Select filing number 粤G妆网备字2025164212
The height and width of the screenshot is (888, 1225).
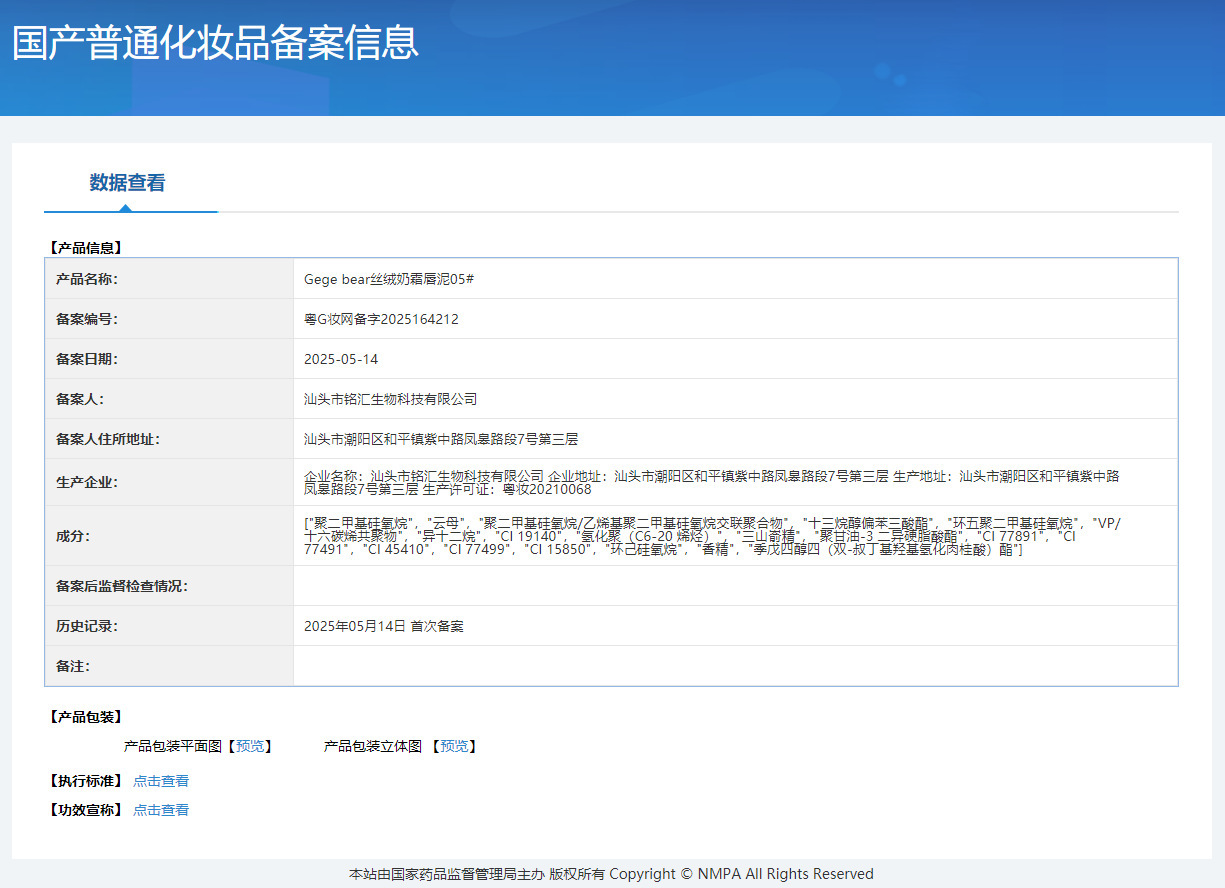[x=381, y=319]
